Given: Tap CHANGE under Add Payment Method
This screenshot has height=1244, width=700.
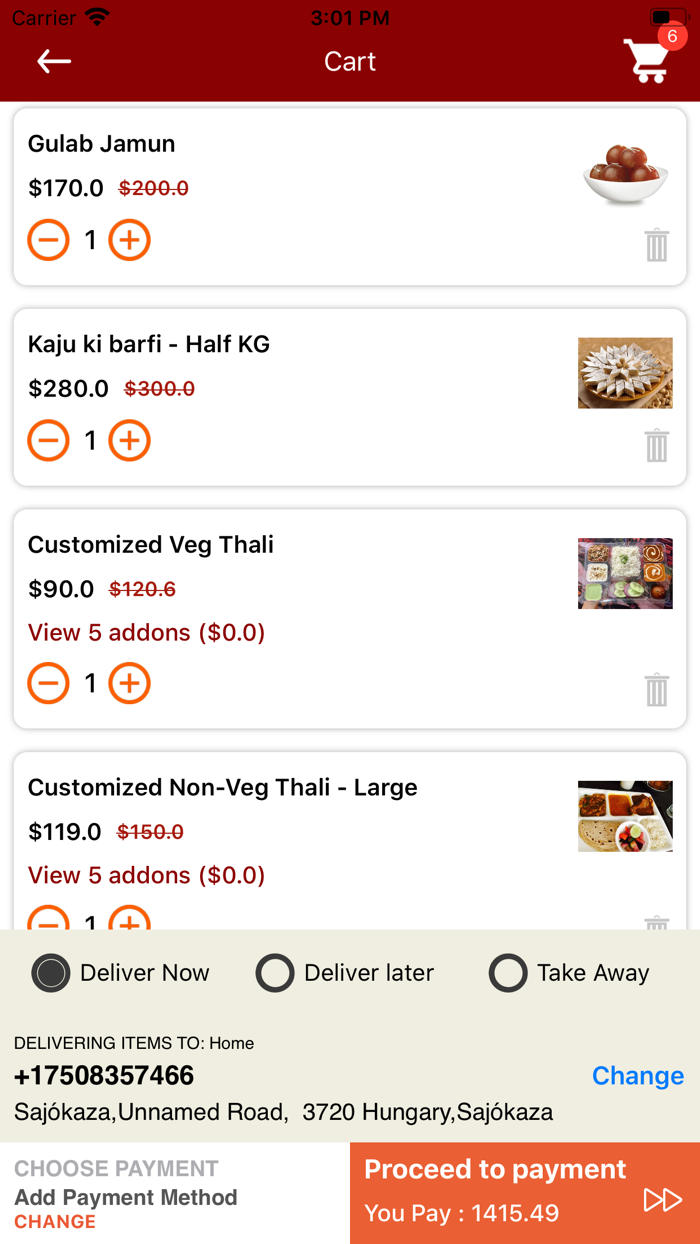Looking at the screenshot, I should pos(54,1222).
